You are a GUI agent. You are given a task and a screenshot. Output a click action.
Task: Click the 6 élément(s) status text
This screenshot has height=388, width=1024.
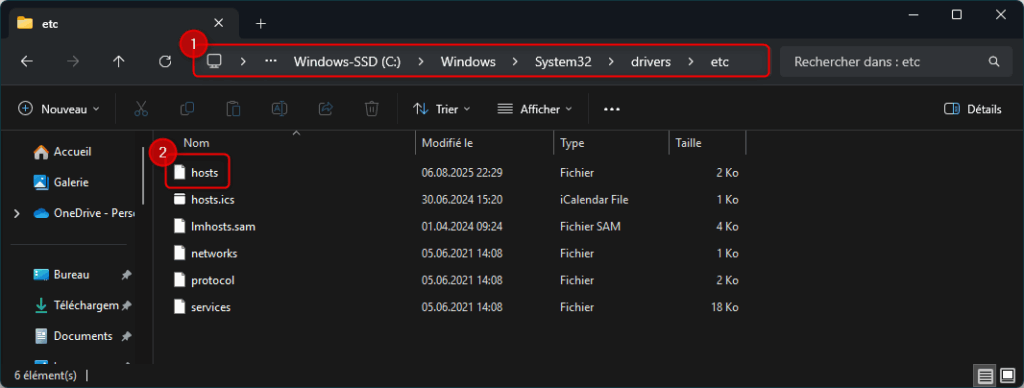[x=45, y=376]
